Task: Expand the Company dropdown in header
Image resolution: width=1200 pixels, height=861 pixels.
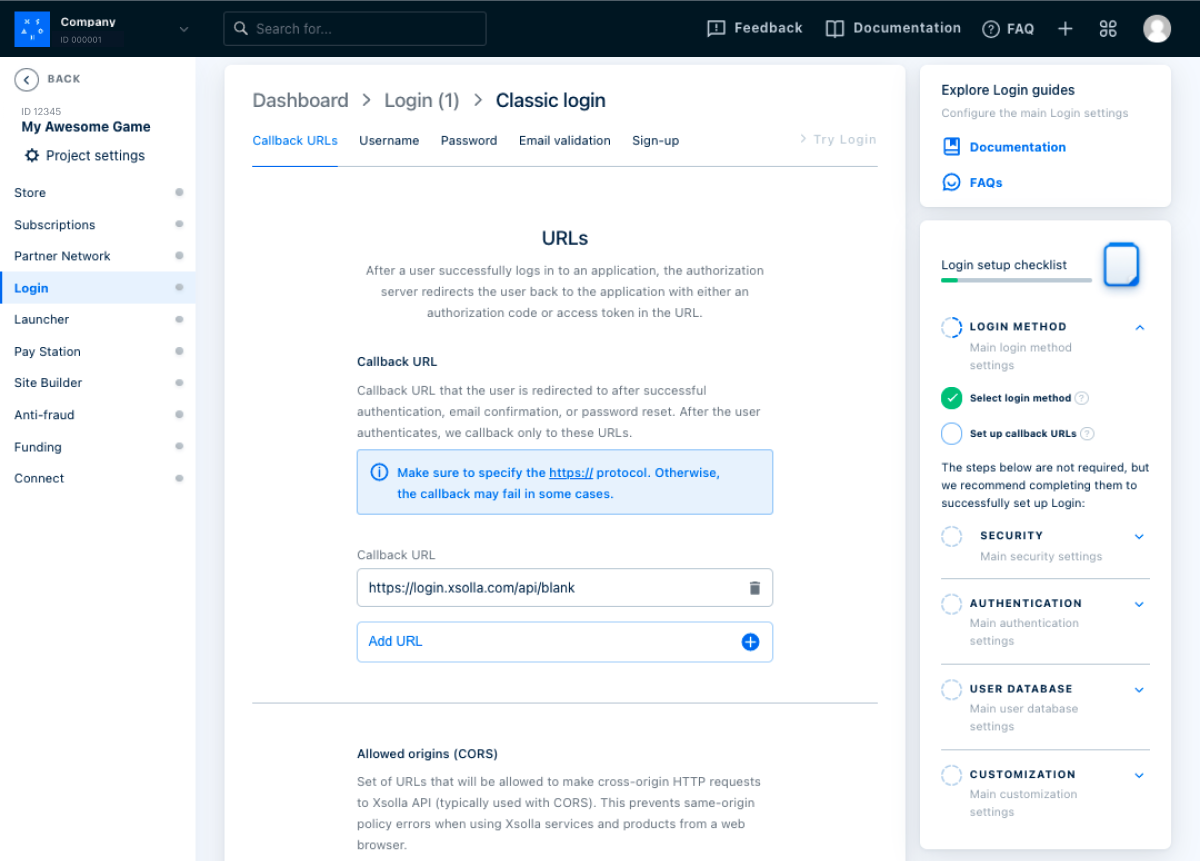Action: pyautogui.click(x=184, y=29)
